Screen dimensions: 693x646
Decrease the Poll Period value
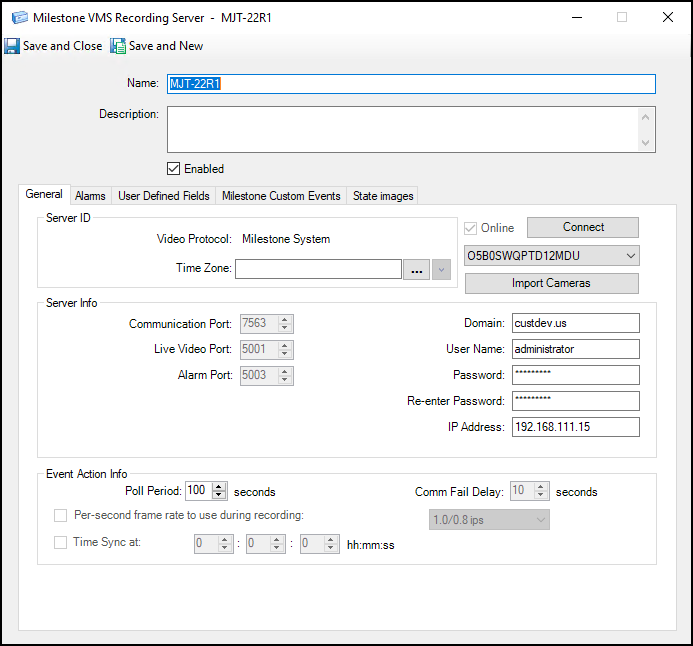click(x=219, y=495)
